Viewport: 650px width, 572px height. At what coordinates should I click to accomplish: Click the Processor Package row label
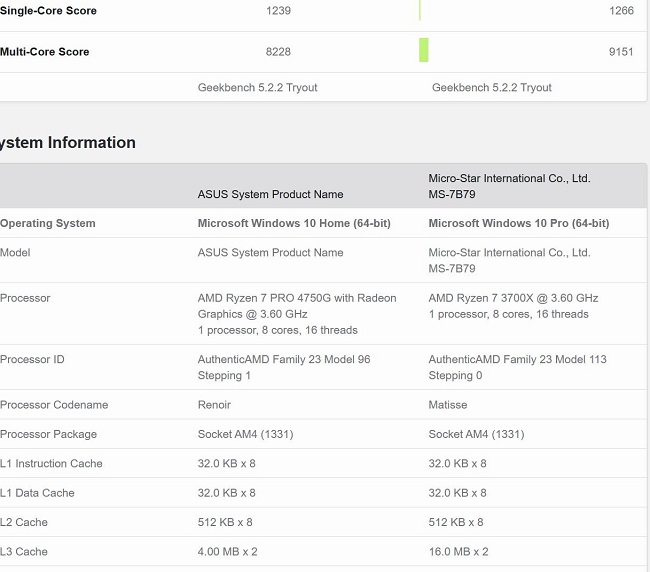coord(49,434)
